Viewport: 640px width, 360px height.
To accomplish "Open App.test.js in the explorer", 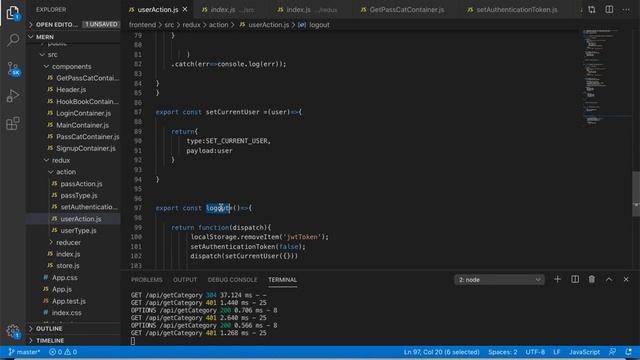I will [x=69, y=301].
